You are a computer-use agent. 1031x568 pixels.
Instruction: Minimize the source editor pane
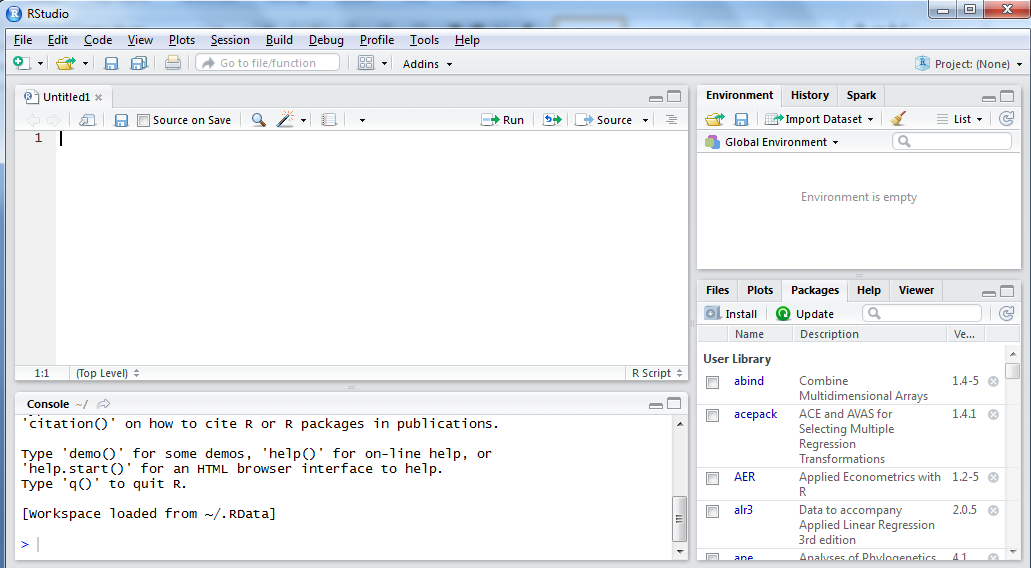(x=656, y=98)
